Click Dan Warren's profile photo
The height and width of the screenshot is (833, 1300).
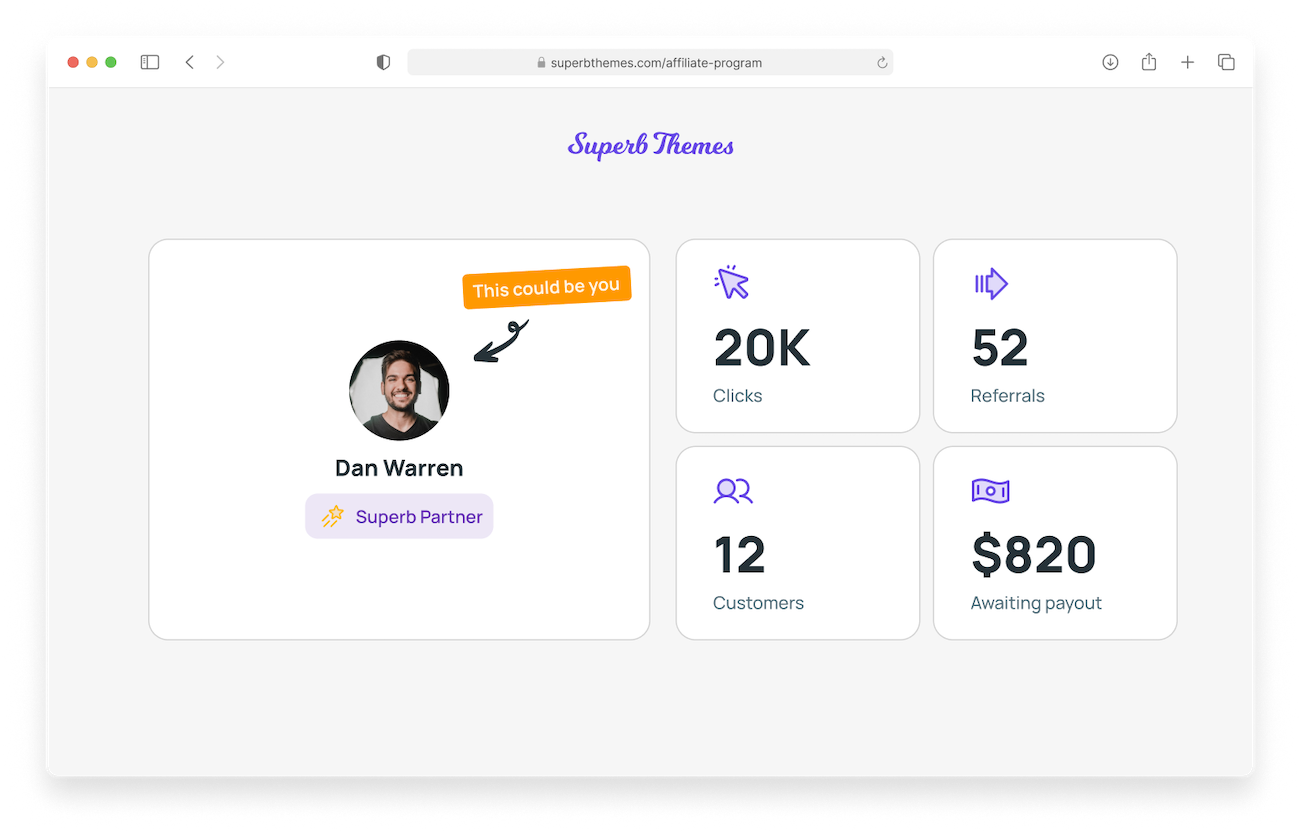pyautogui.click(x=399, y=390)
